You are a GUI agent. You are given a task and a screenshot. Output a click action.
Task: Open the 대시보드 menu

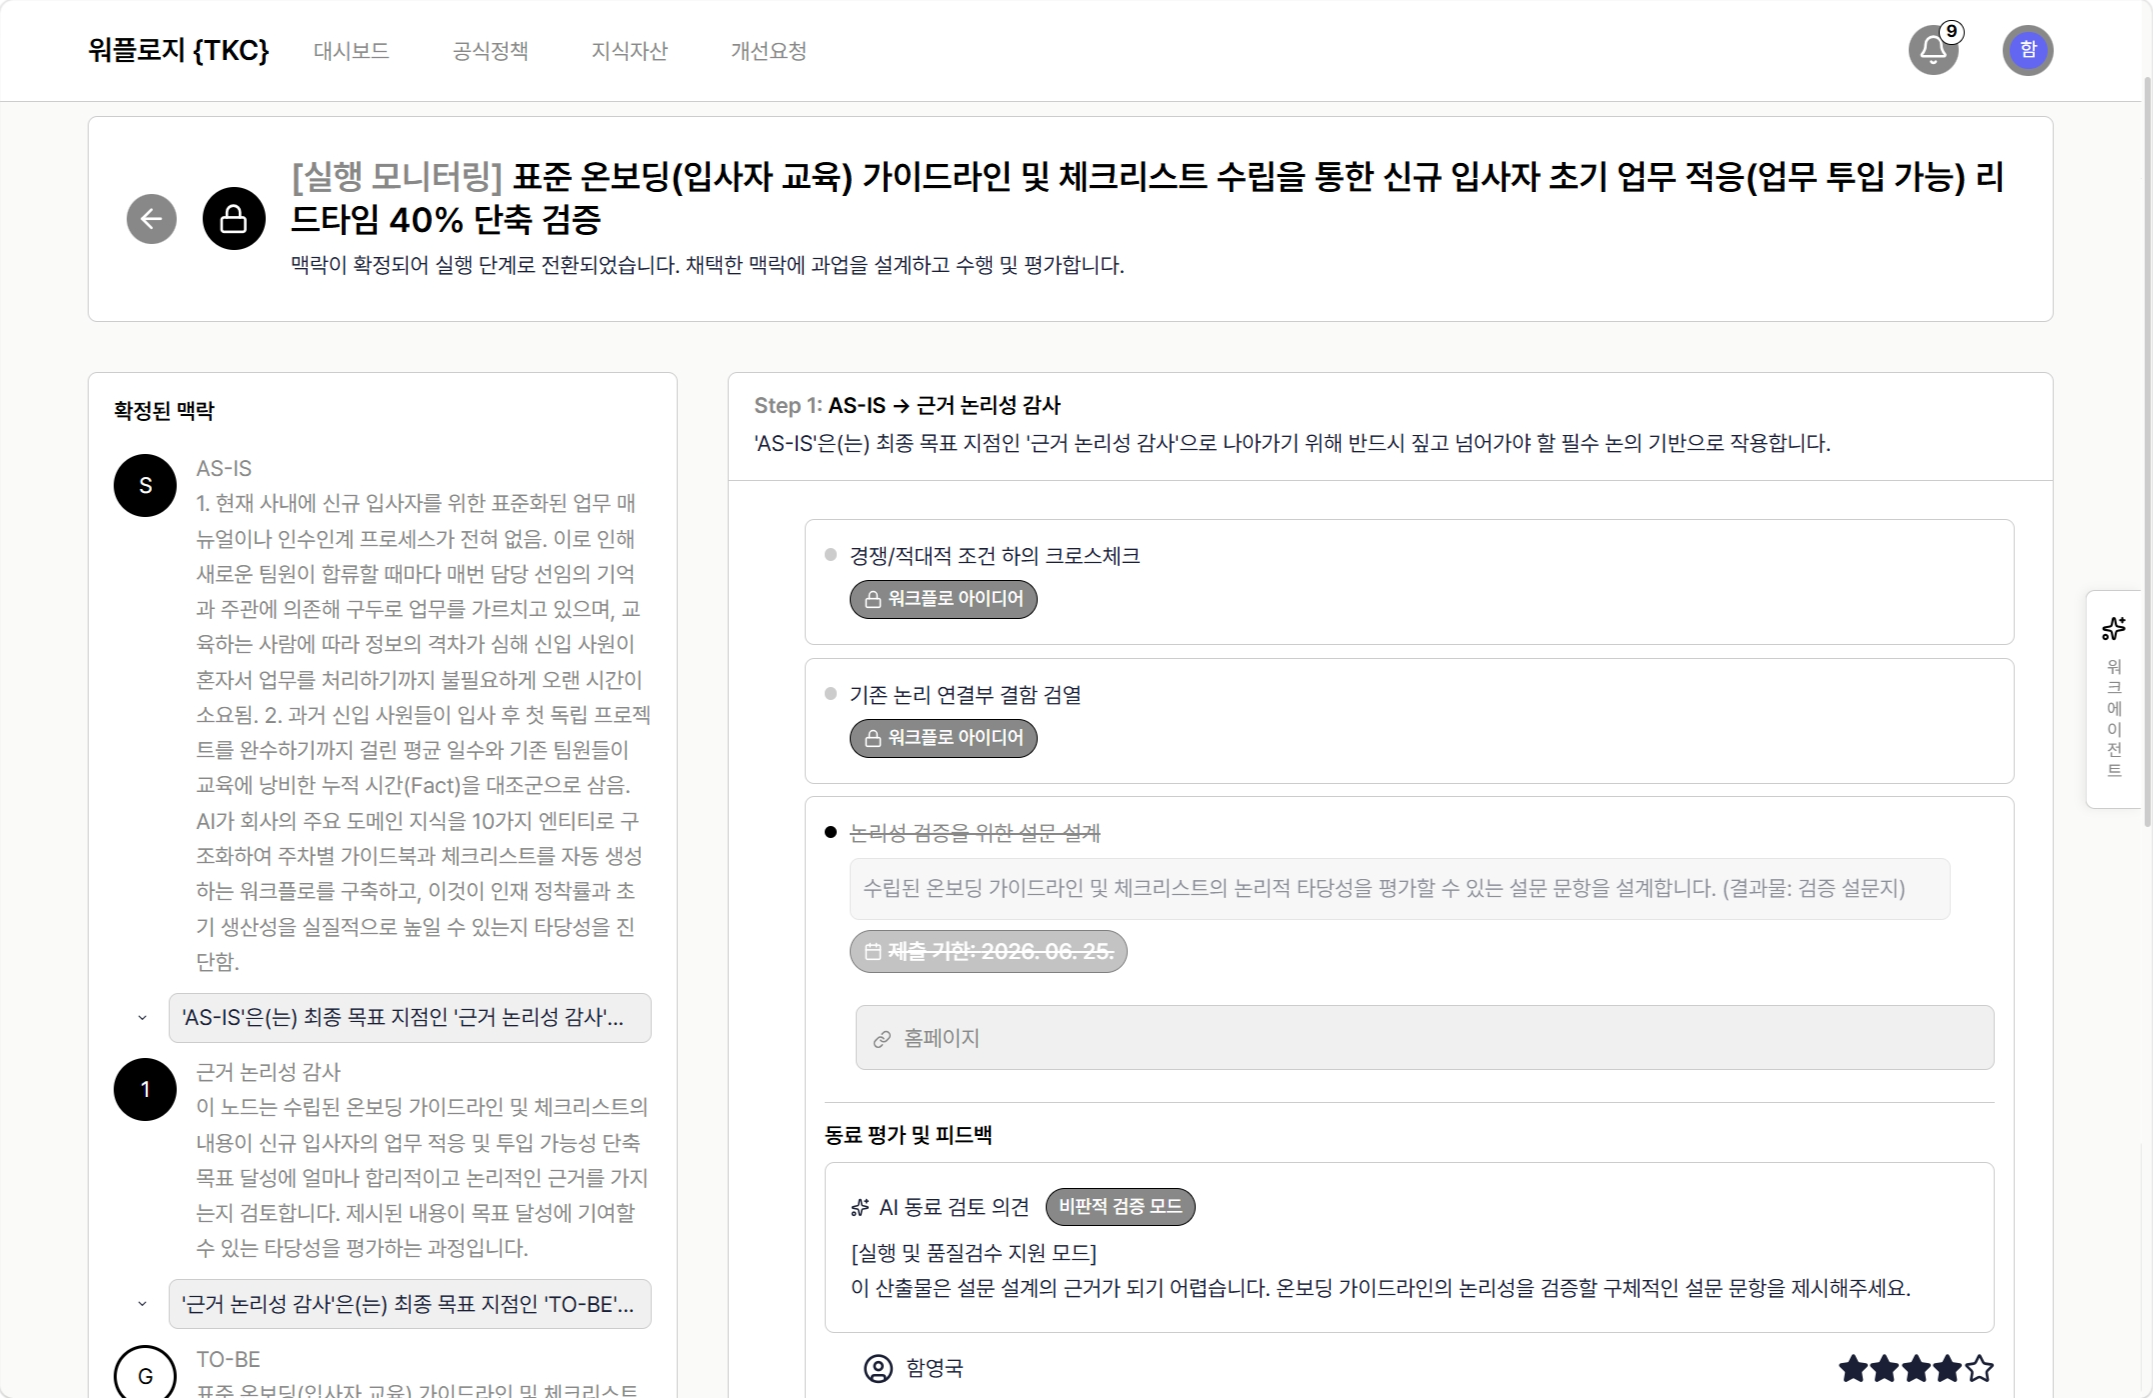tap(351, 51)
